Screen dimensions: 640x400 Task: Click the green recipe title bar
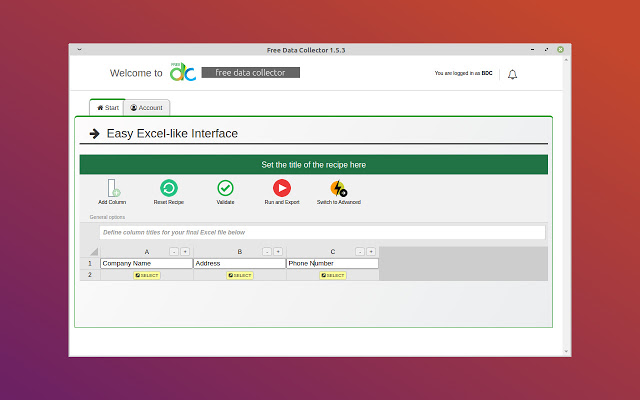pyautogui.click(x=313, y=165)
